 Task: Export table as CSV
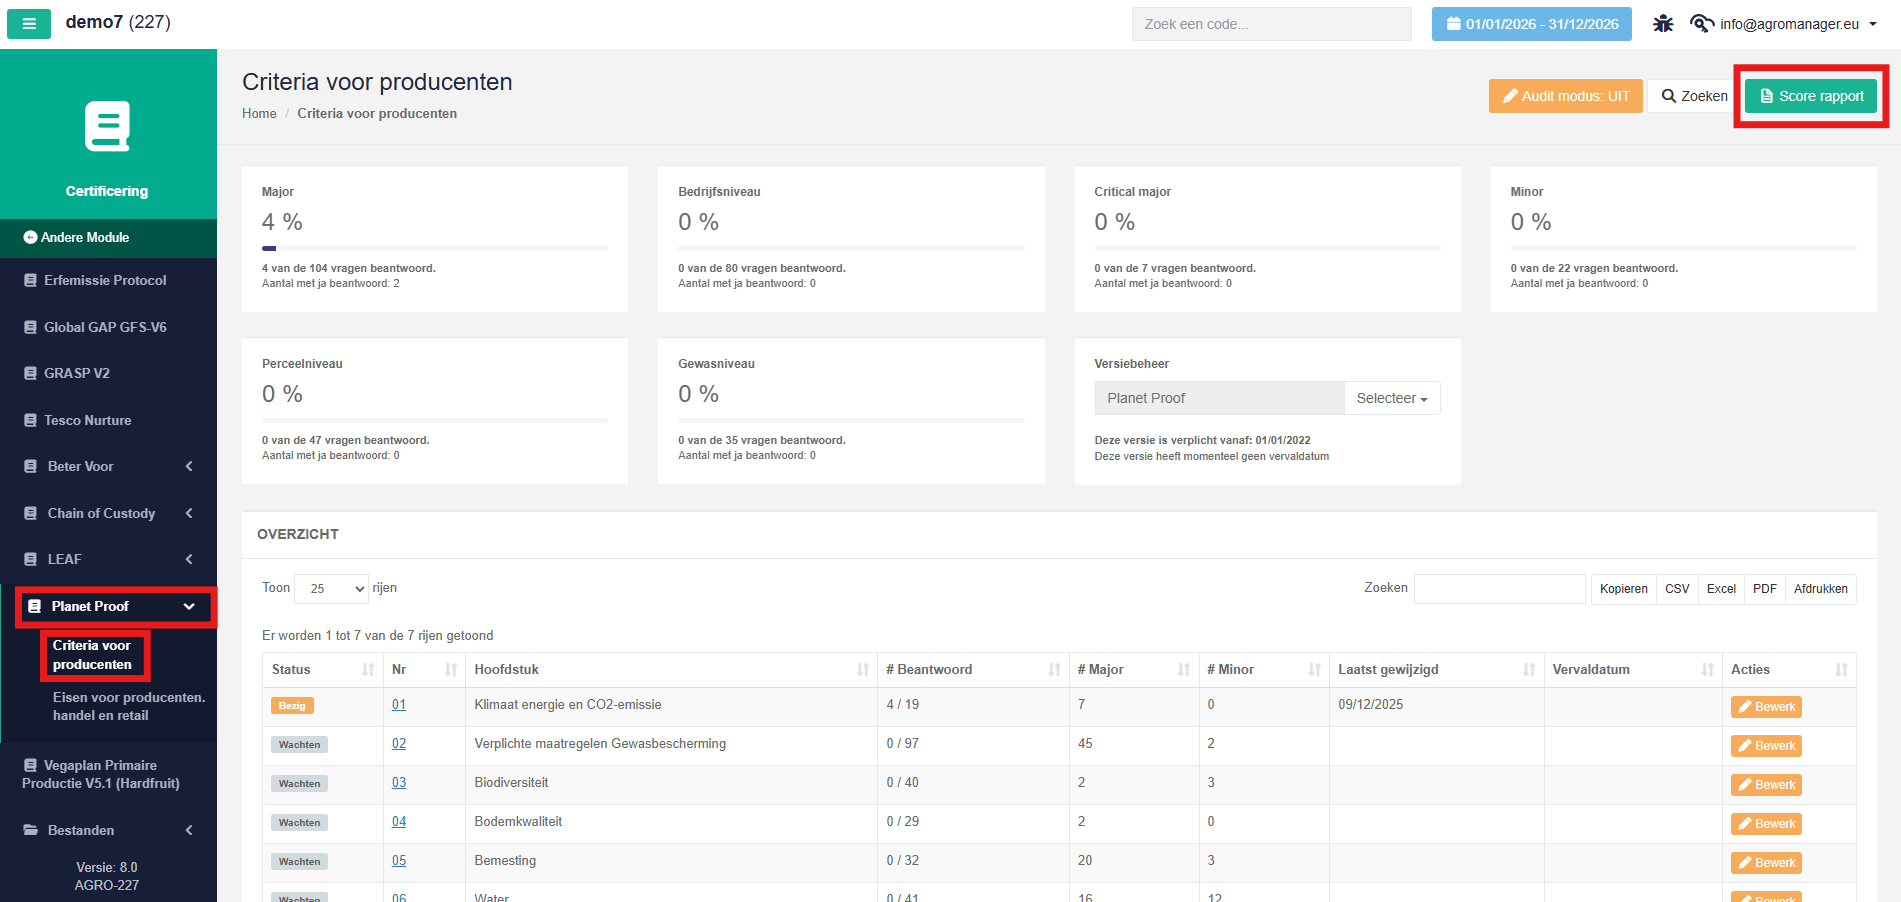coord(1677,589)
